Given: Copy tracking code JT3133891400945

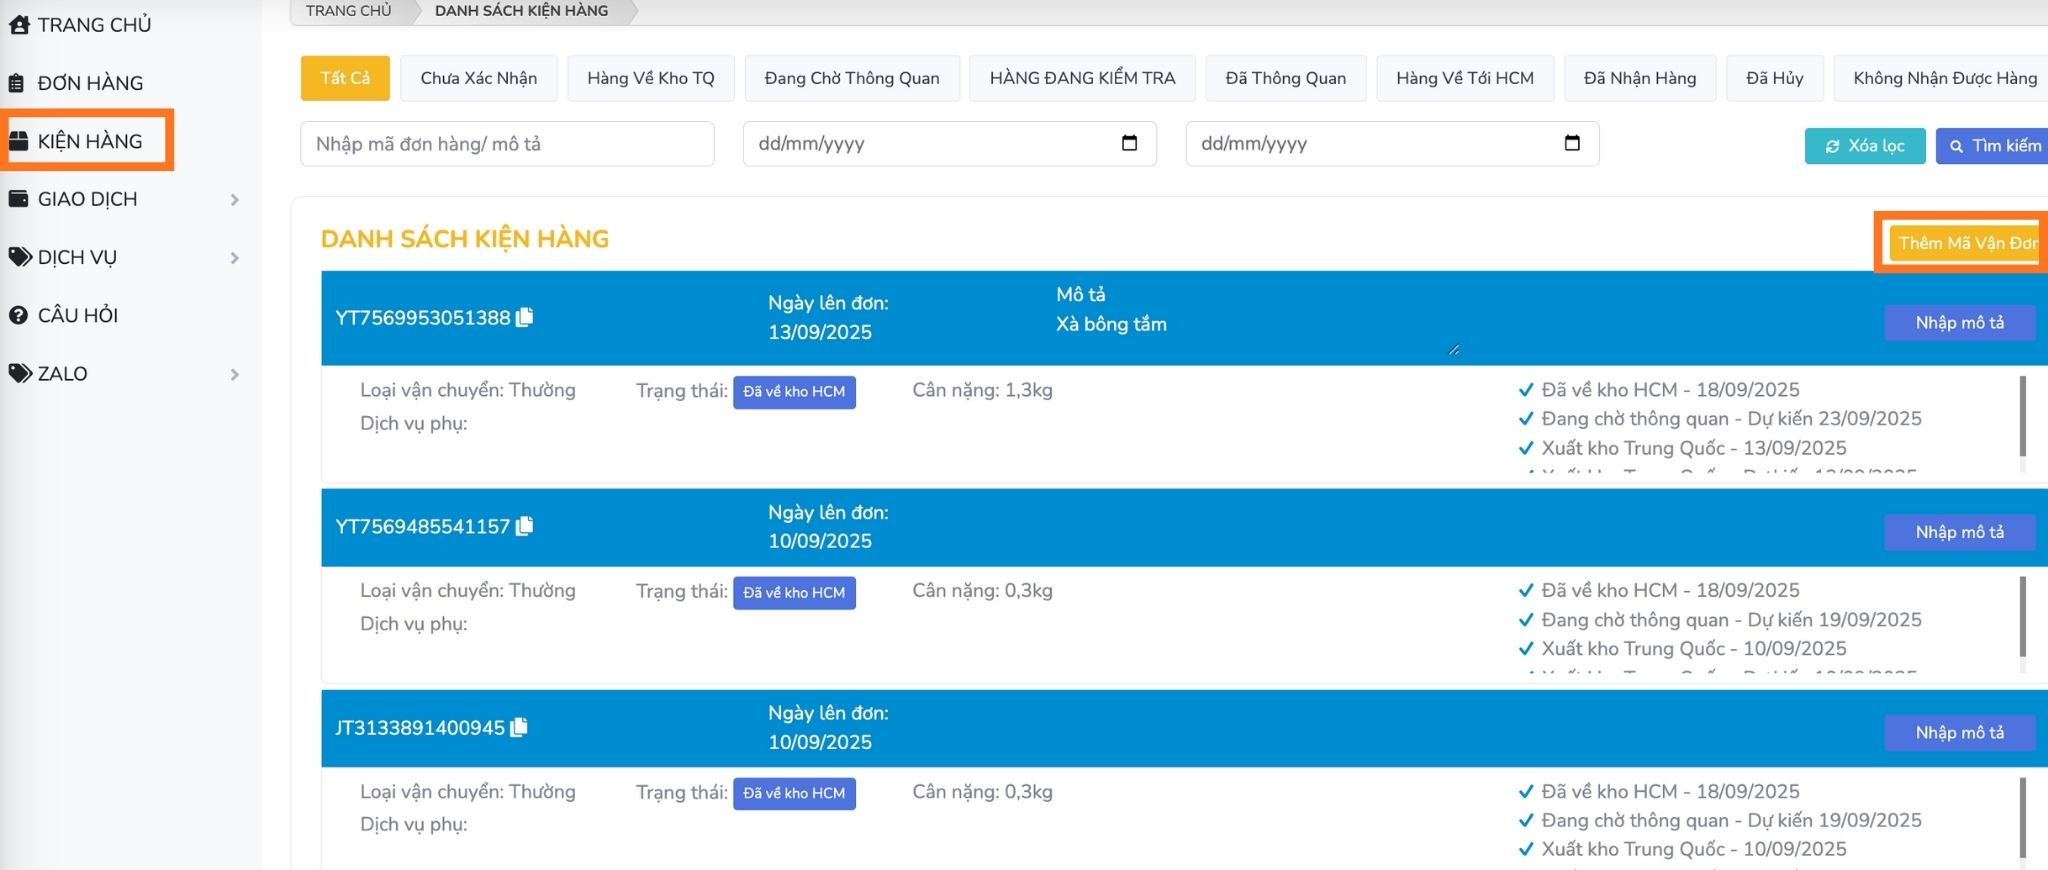Looking at the screenshot, I should click(x=519, y=727).
